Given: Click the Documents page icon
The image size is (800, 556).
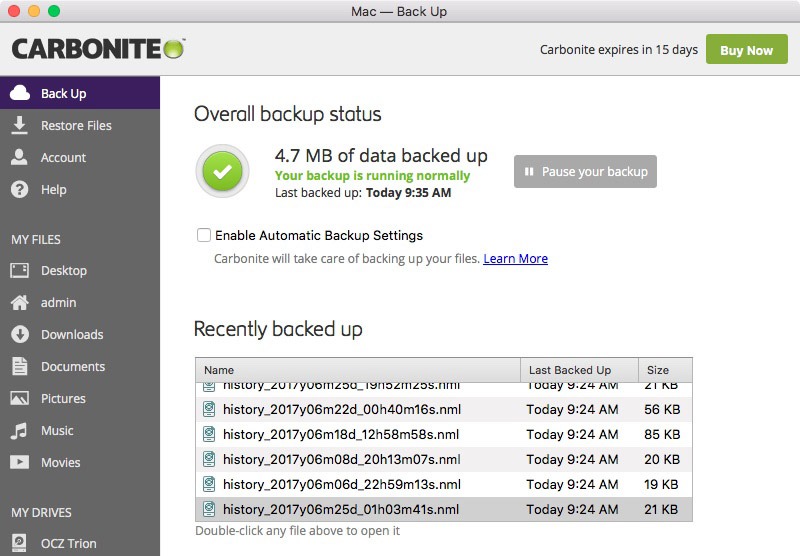Looking at the screenshot, I should tap(19, 366).
